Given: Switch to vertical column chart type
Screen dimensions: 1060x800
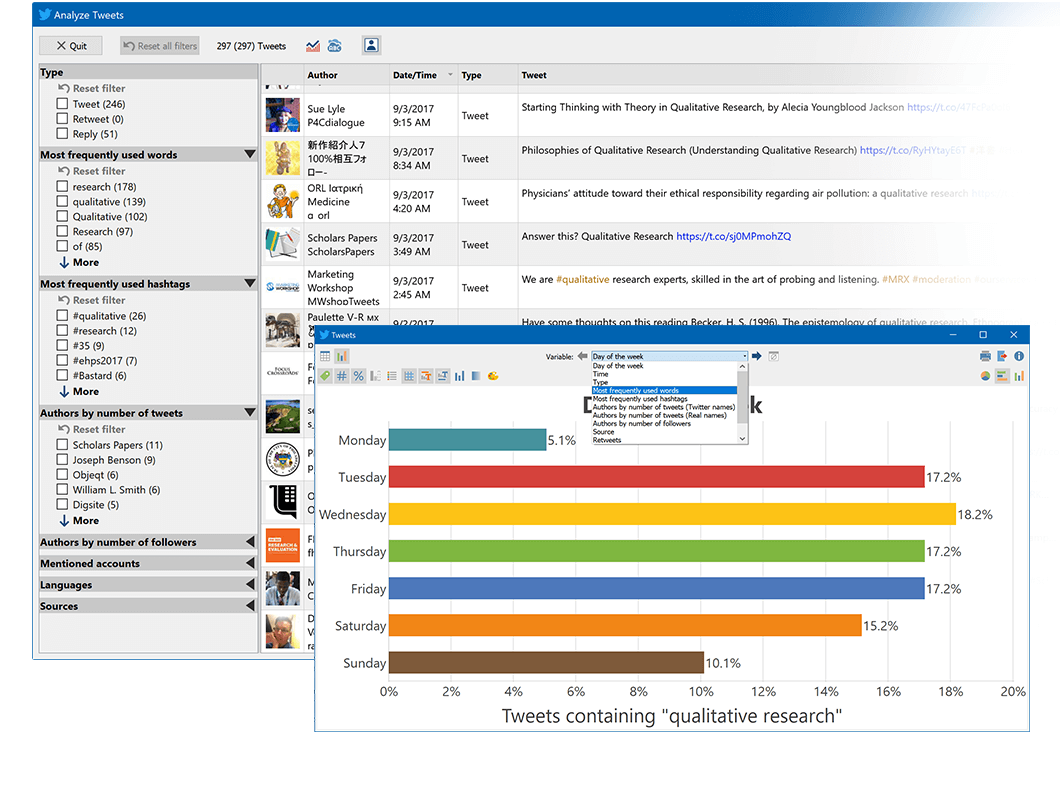Looking at the screenshot, I should point(1019,376).
